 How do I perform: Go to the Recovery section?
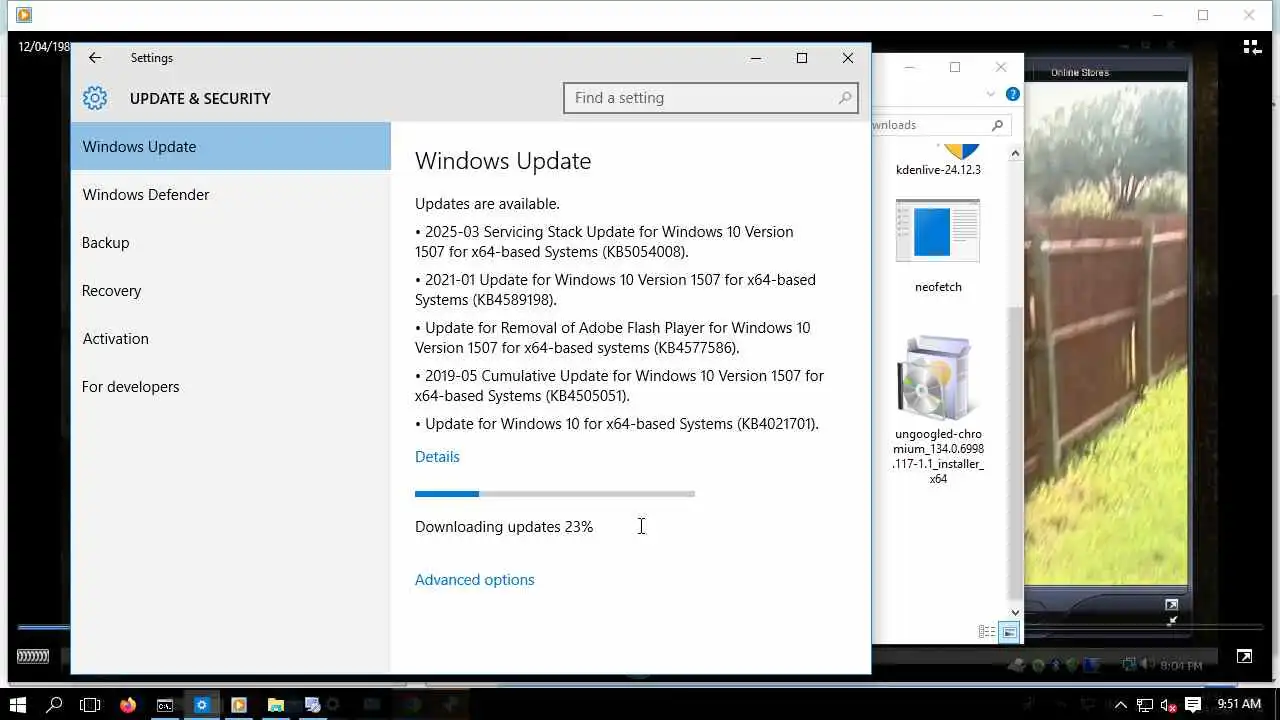(x=231, y=290)
